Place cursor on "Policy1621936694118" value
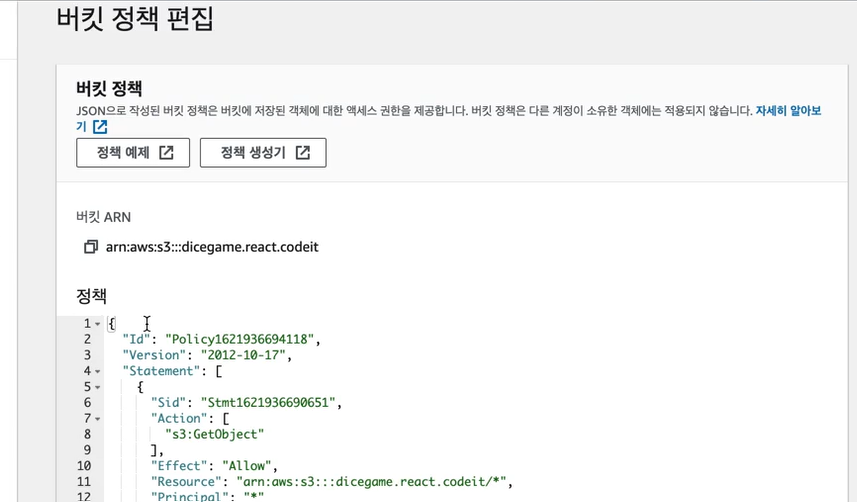857x502 pixels. 239,340
